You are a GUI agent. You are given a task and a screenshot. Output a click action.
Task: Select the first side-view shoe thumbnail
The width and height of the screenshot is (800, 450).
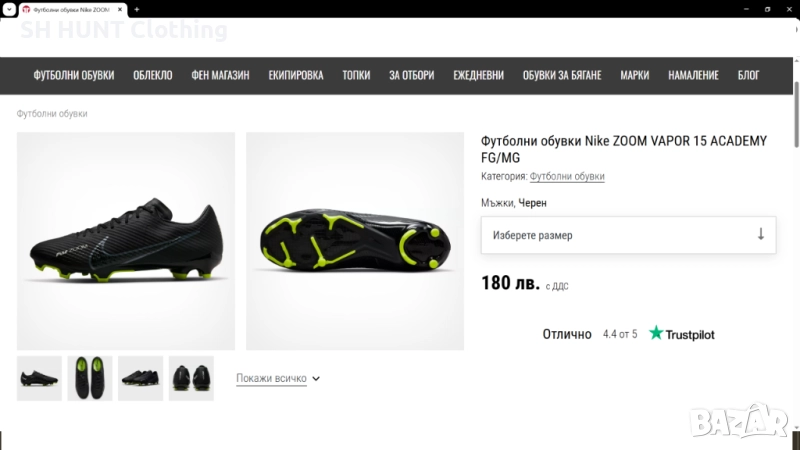pos(39,378)
